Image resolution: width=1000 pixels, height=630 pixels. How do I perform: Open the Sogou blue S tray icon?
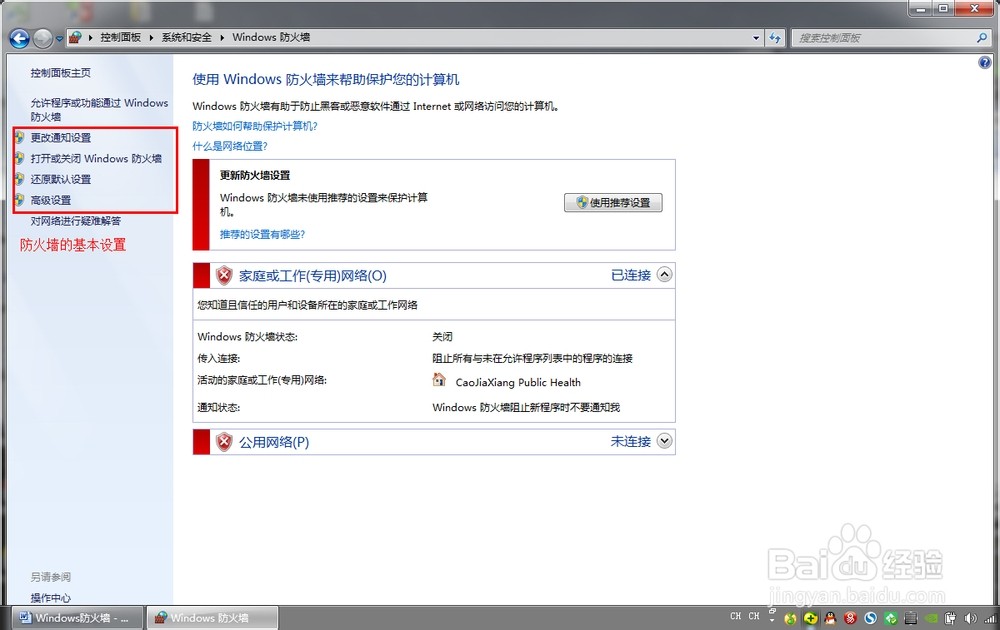click(x=871, y=618)
